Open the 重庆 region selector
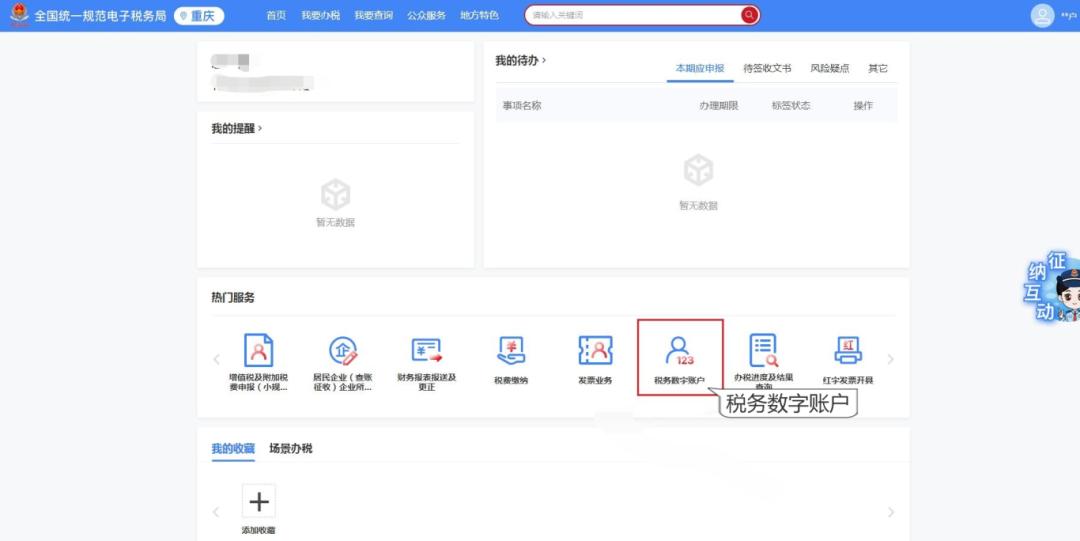This screenshot has width=1080, height=541. pyautogui.click(x=199, y=16)
